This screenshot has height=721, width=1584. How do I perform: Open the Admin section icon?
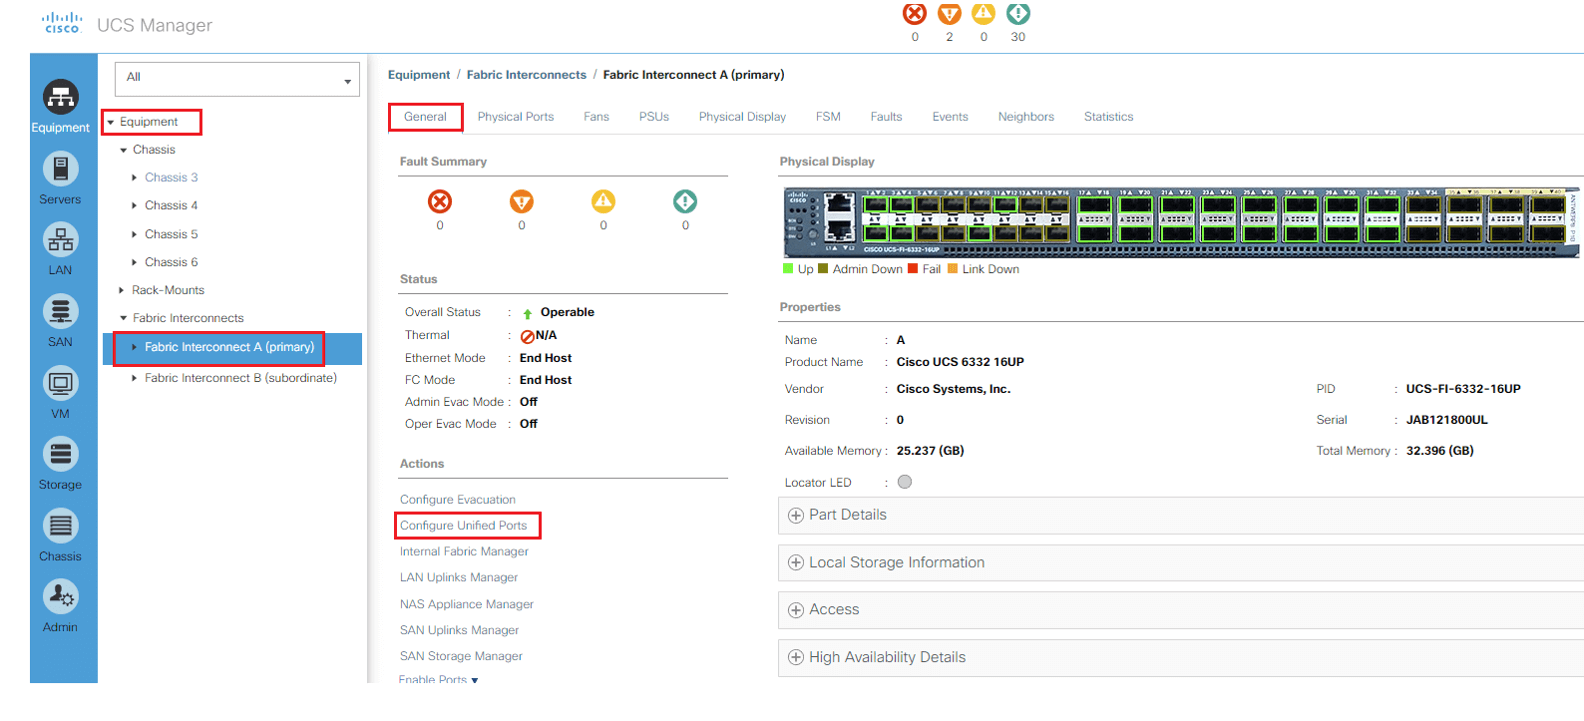(60, 597)
